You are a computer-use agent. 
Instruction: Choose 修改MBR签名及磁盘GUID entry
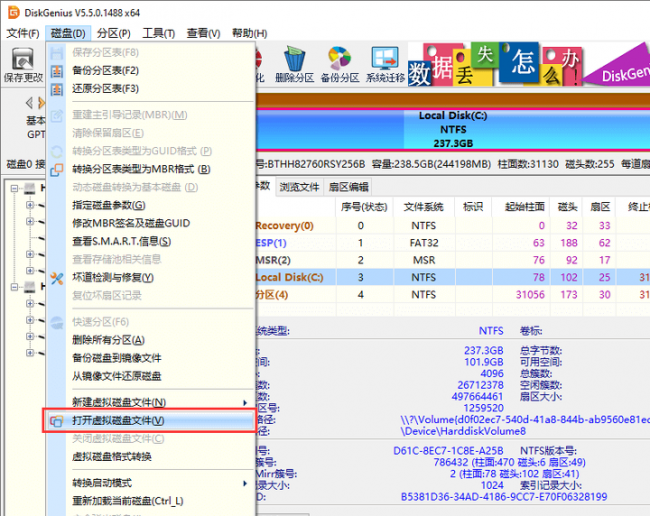151,223
